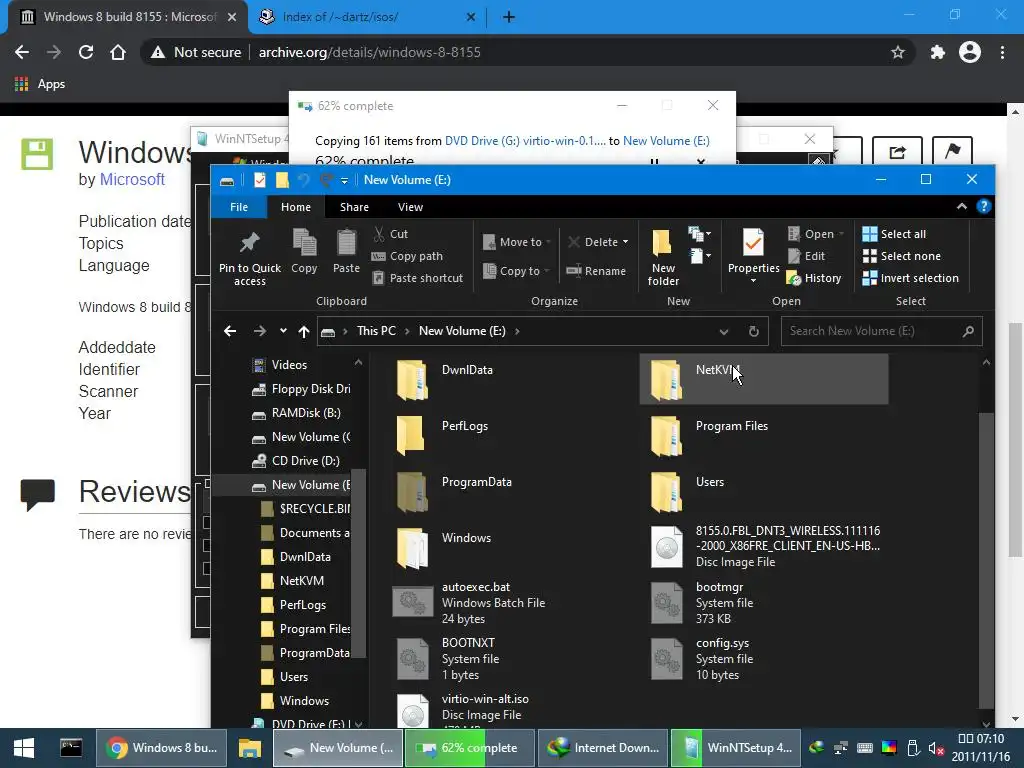Click Copy path in ribbon

(x=408, y=256)
